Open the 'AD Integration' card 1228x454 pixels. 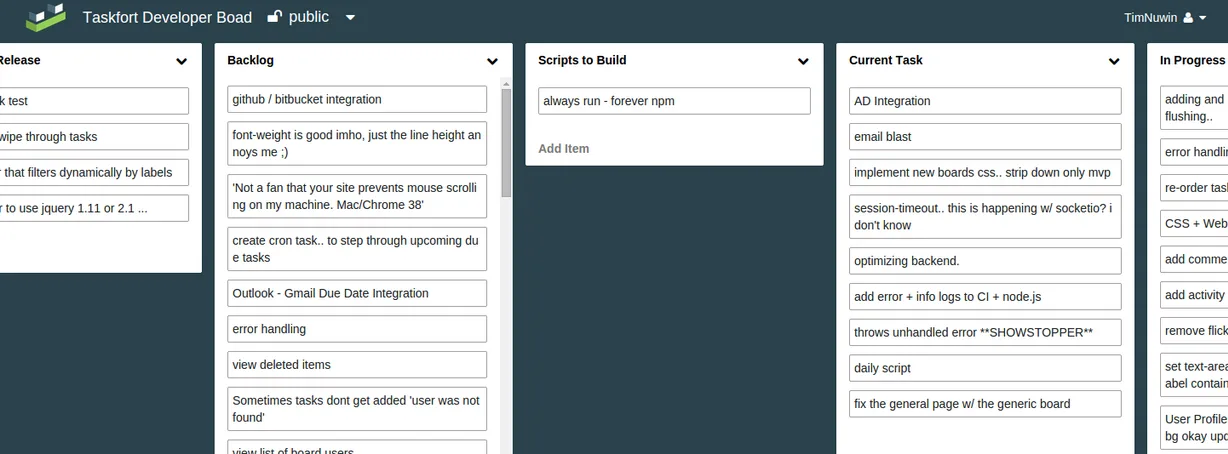click(x=985, y=101)
